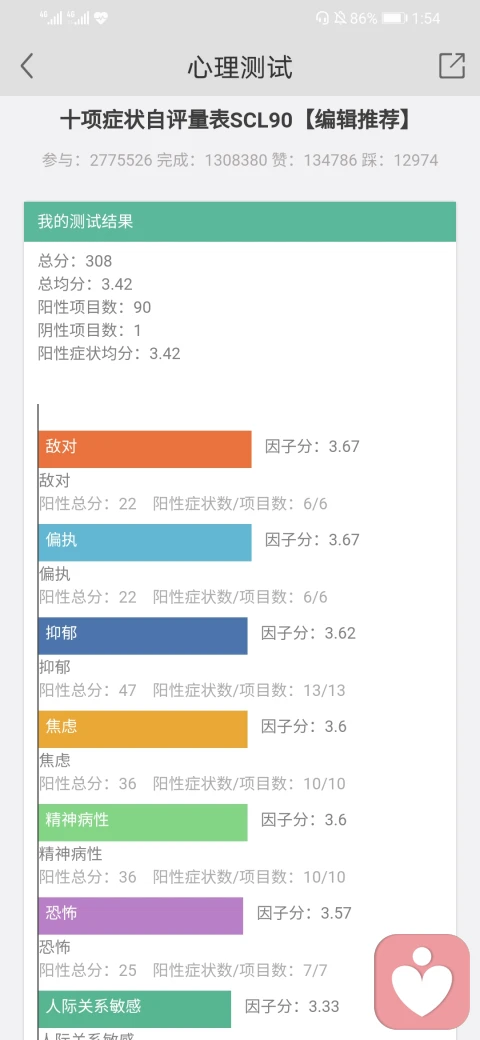Image resolution: width=480 pixels, height=1040 pixels.
Task: Select the green 人际关系敏感 bar
Action: [135, 1009]
